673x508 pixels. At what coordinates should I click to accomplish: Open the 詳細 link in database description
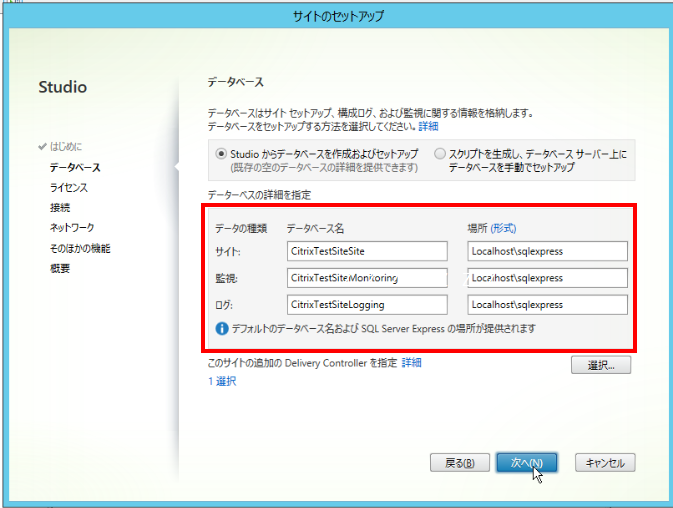pyautogui.click(x=428, y=126)
